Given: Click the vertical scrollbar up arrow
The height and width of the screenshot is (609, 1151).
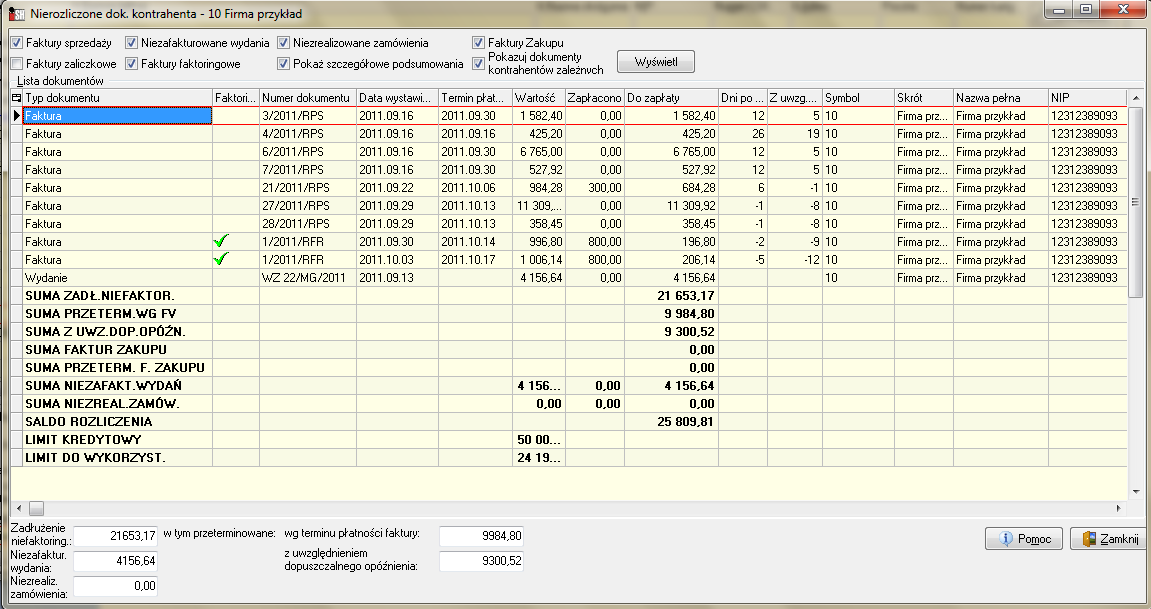Looking at the screenshot, I should coord(1136,97).
